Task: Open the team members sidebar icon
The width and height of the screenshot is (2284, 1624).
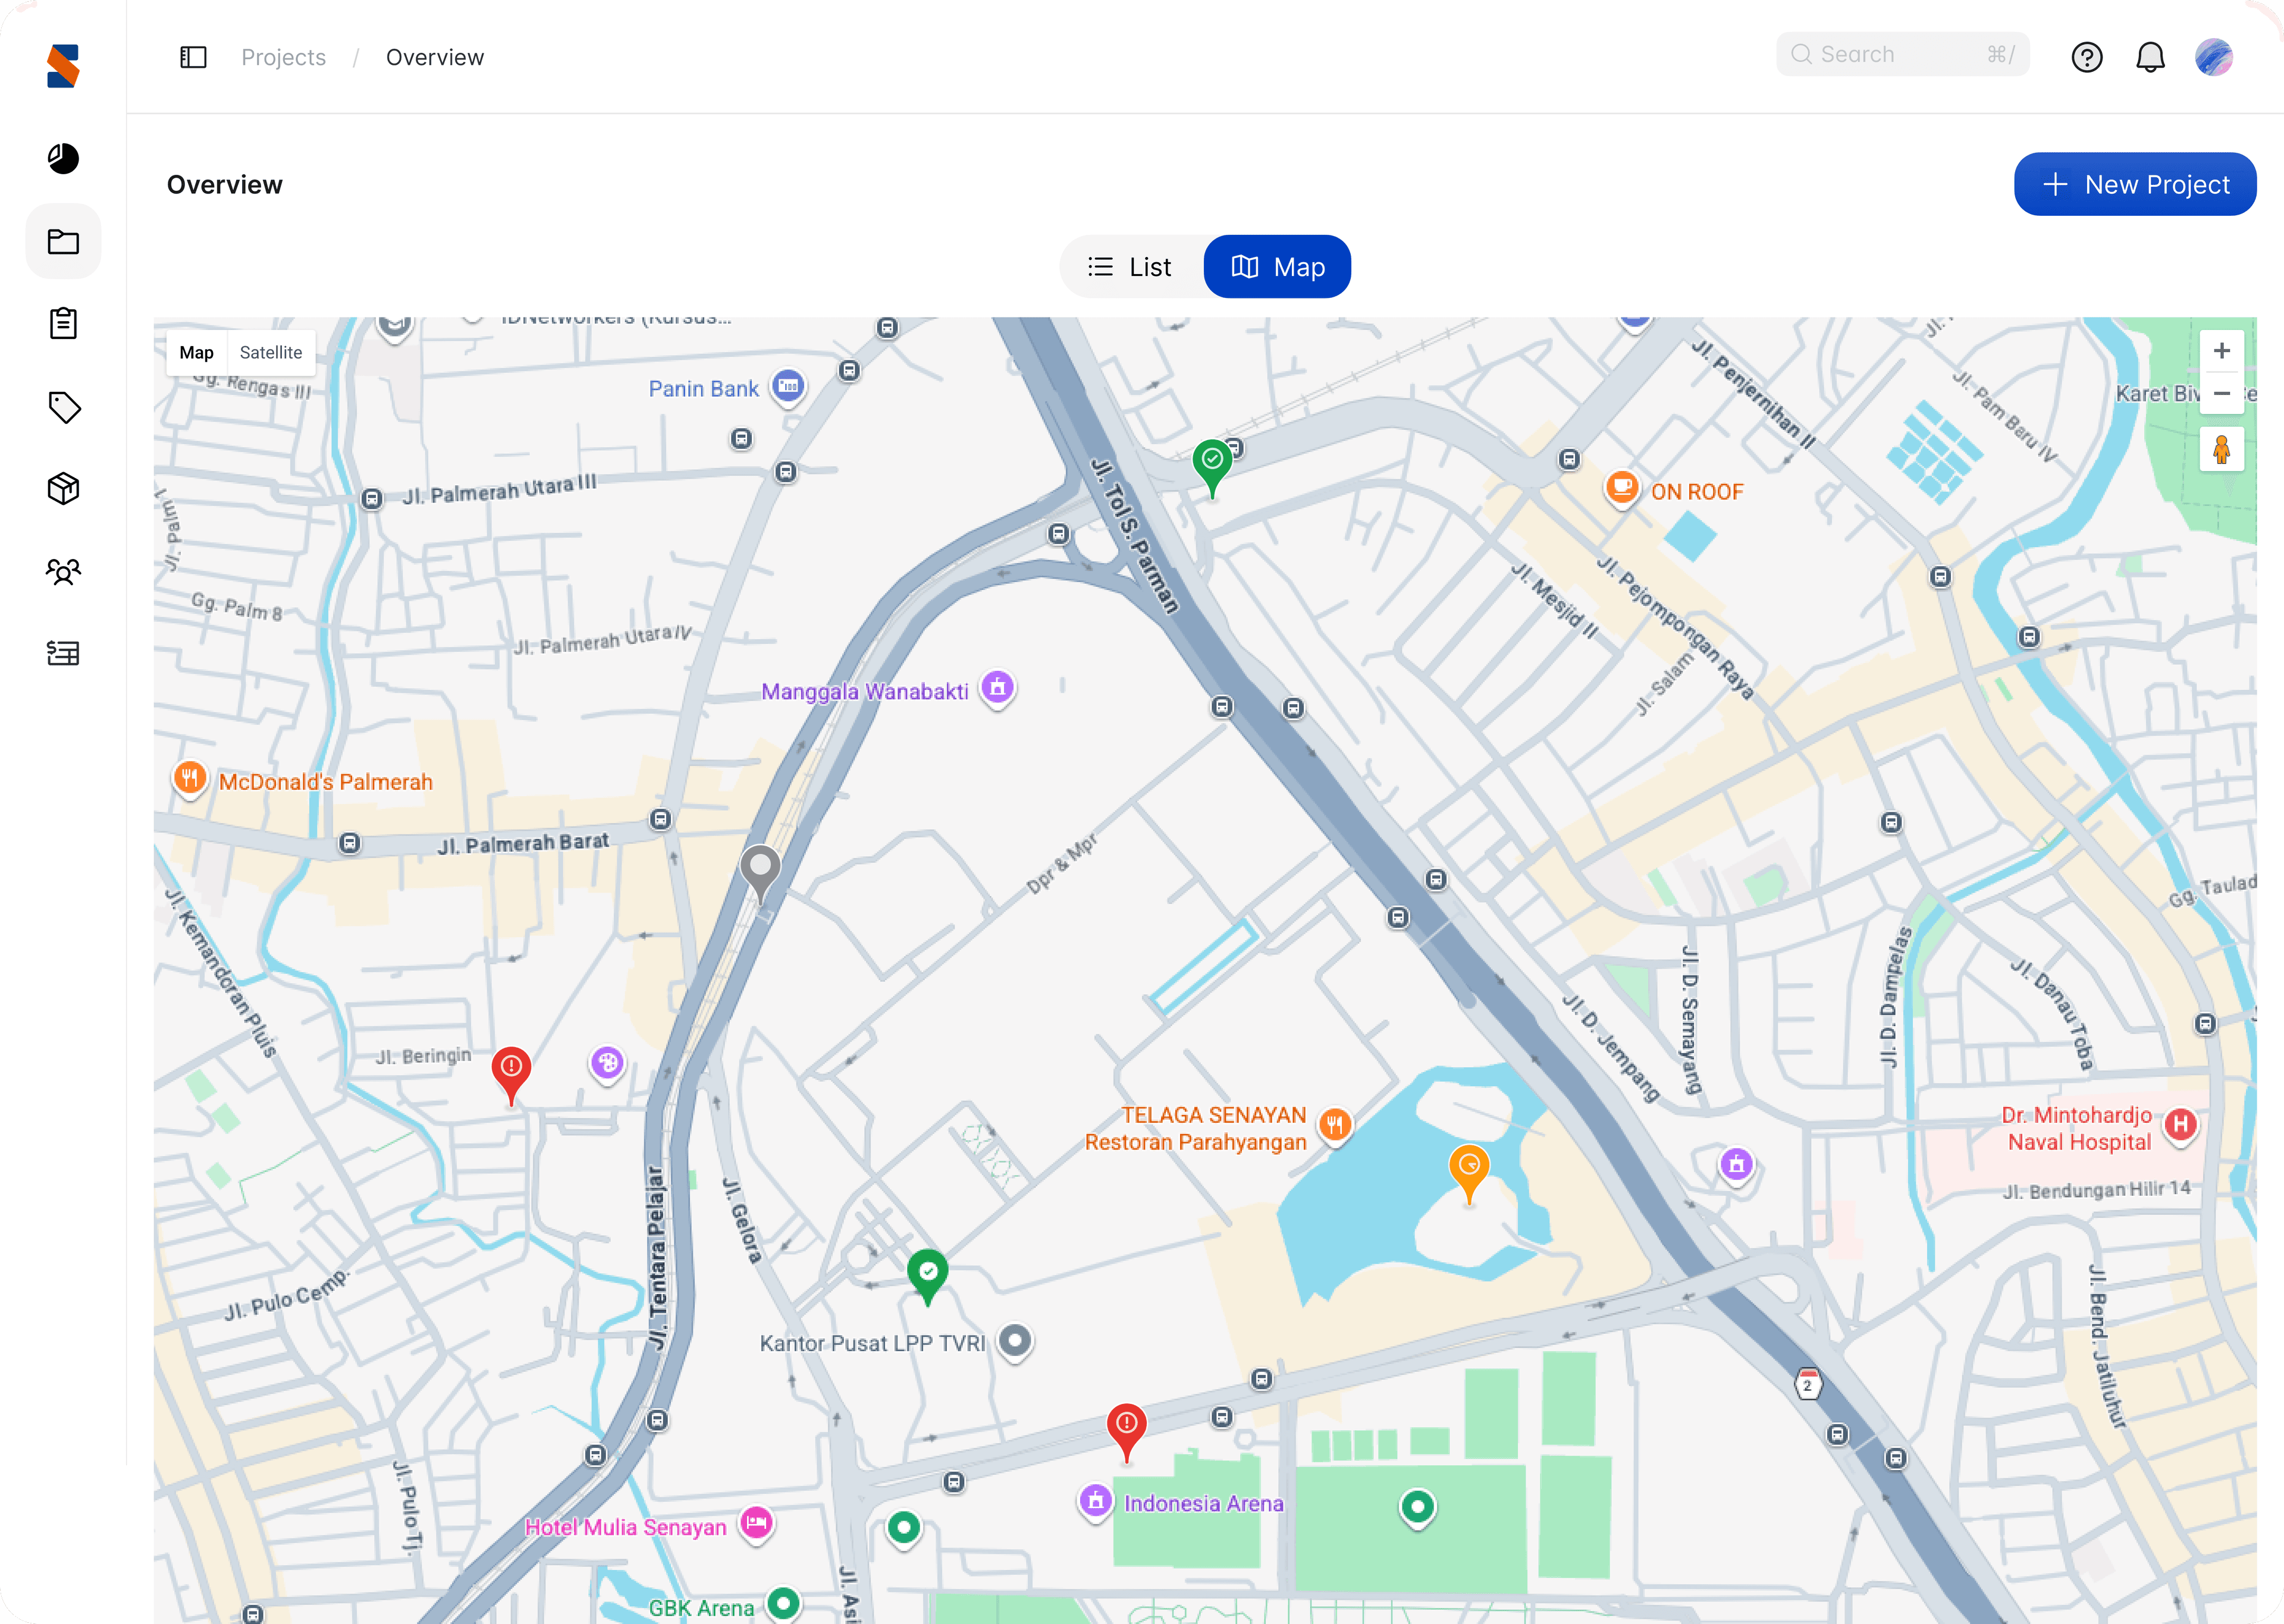Action: [63, 571]
